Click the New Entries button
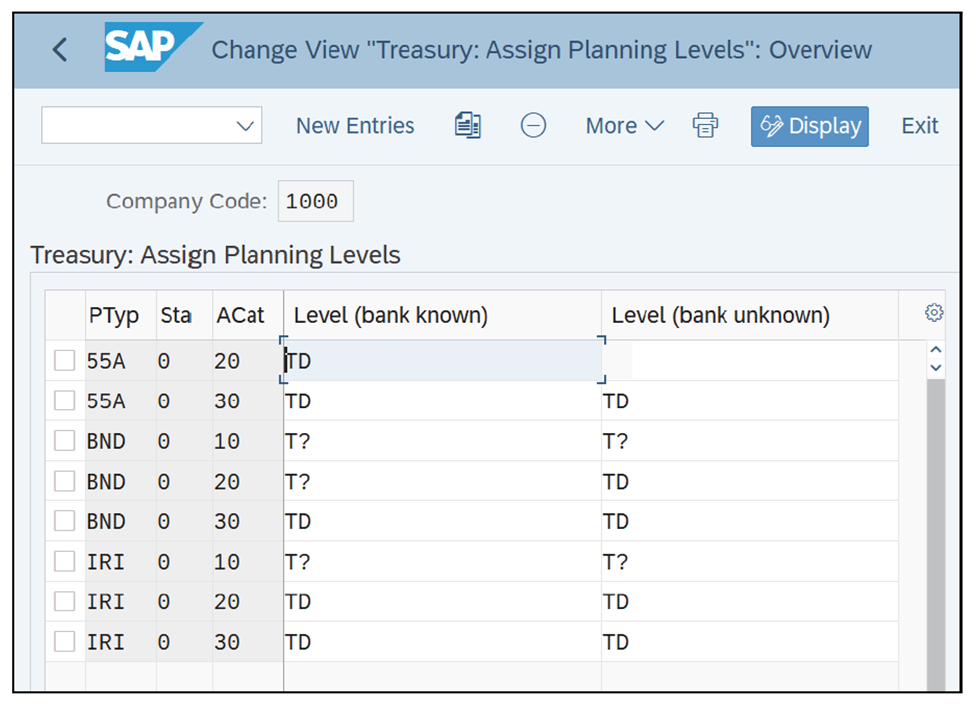 pyautogui.click(x=355, y=125)
